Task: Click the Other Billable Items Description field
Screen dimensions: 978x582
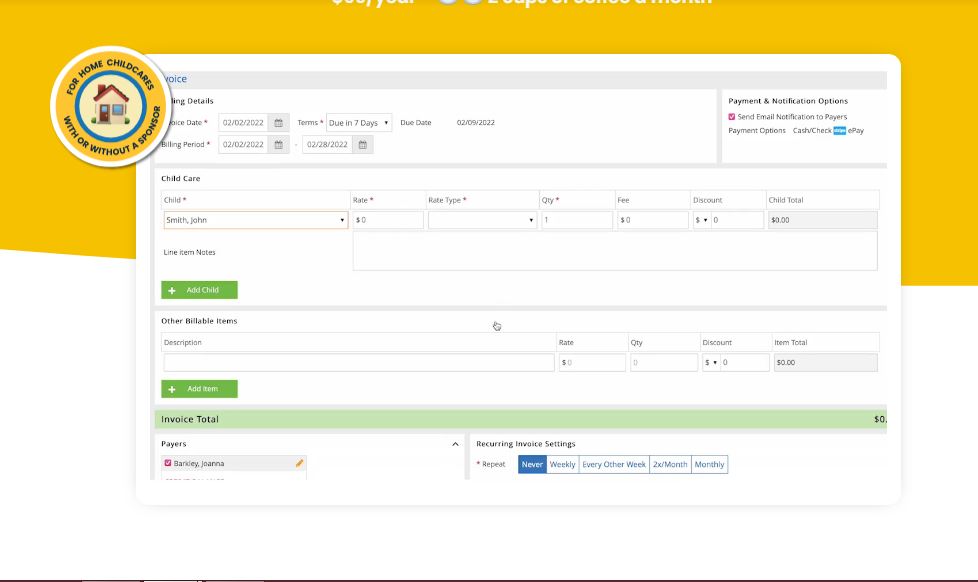Action: tap(358, 363)
